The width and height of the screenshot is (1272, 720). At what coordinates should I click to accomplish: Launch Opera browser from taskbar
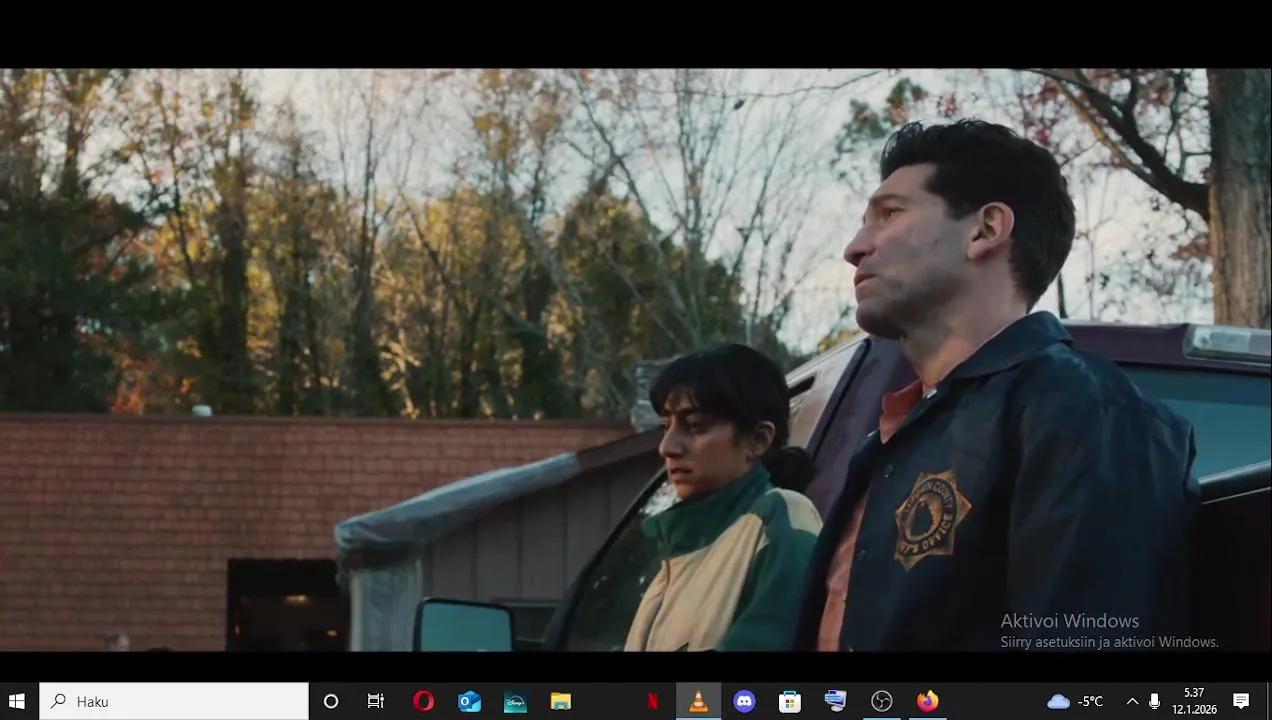click(x=423, y=701)
